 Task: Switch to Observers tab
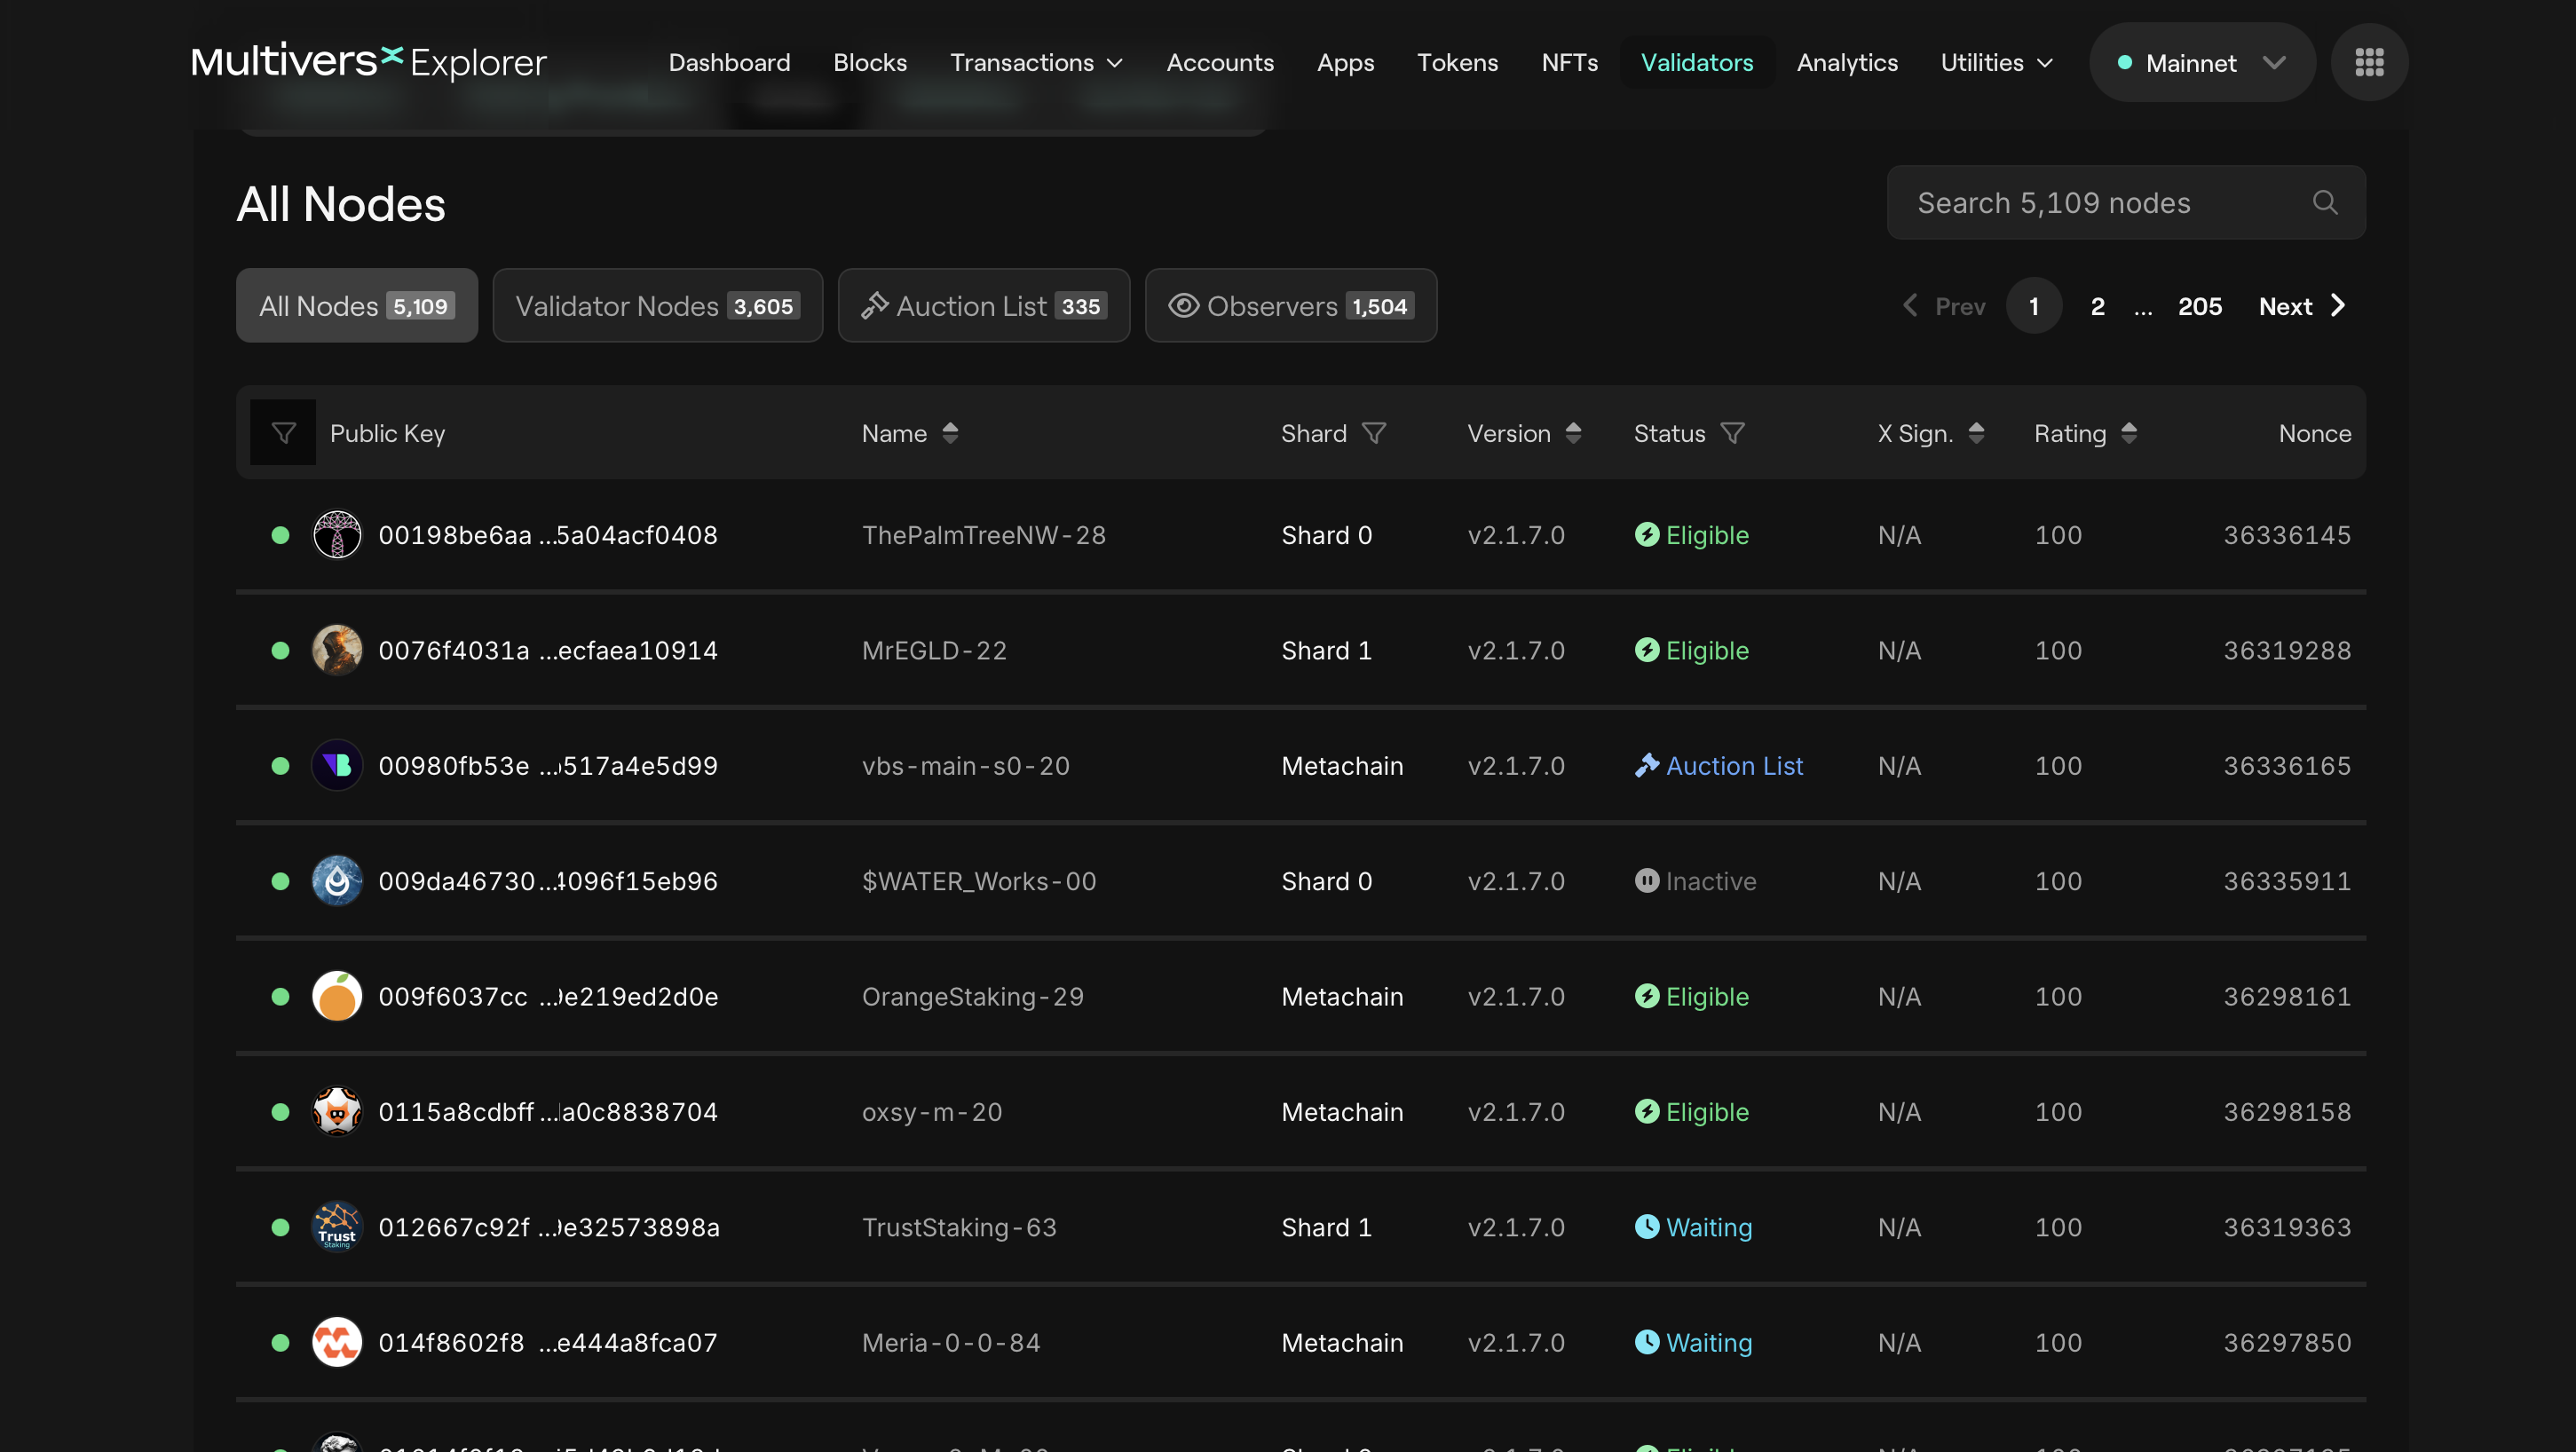(x=1291, y=306)
